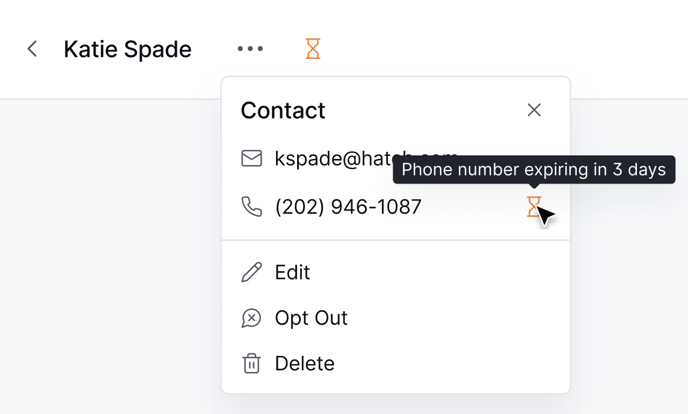Click the hourglass icon next to phone number
Screen dimensions: 688x414
click(534, 206)
